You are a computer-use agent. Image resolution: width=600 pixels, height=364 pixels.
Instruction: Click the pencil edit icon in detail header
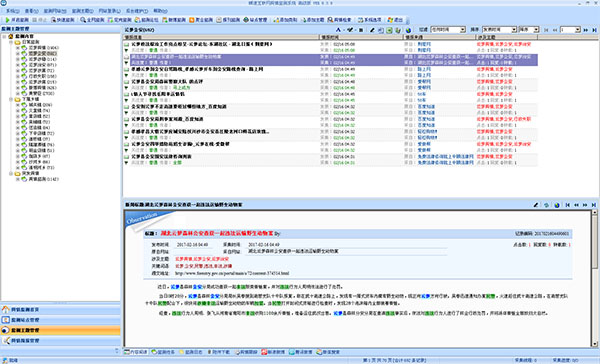pyautogui.click(x=536, y=205)
